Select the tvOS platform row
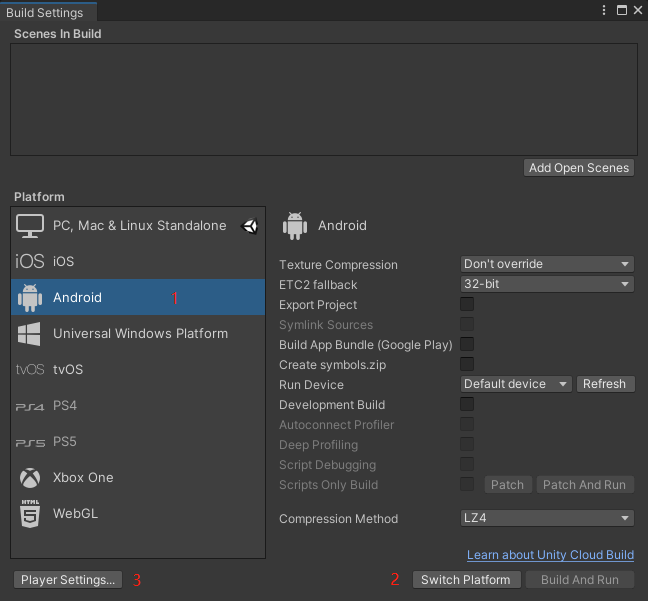The height and width of the screenshot is (601, 648). tap(138, 370)
